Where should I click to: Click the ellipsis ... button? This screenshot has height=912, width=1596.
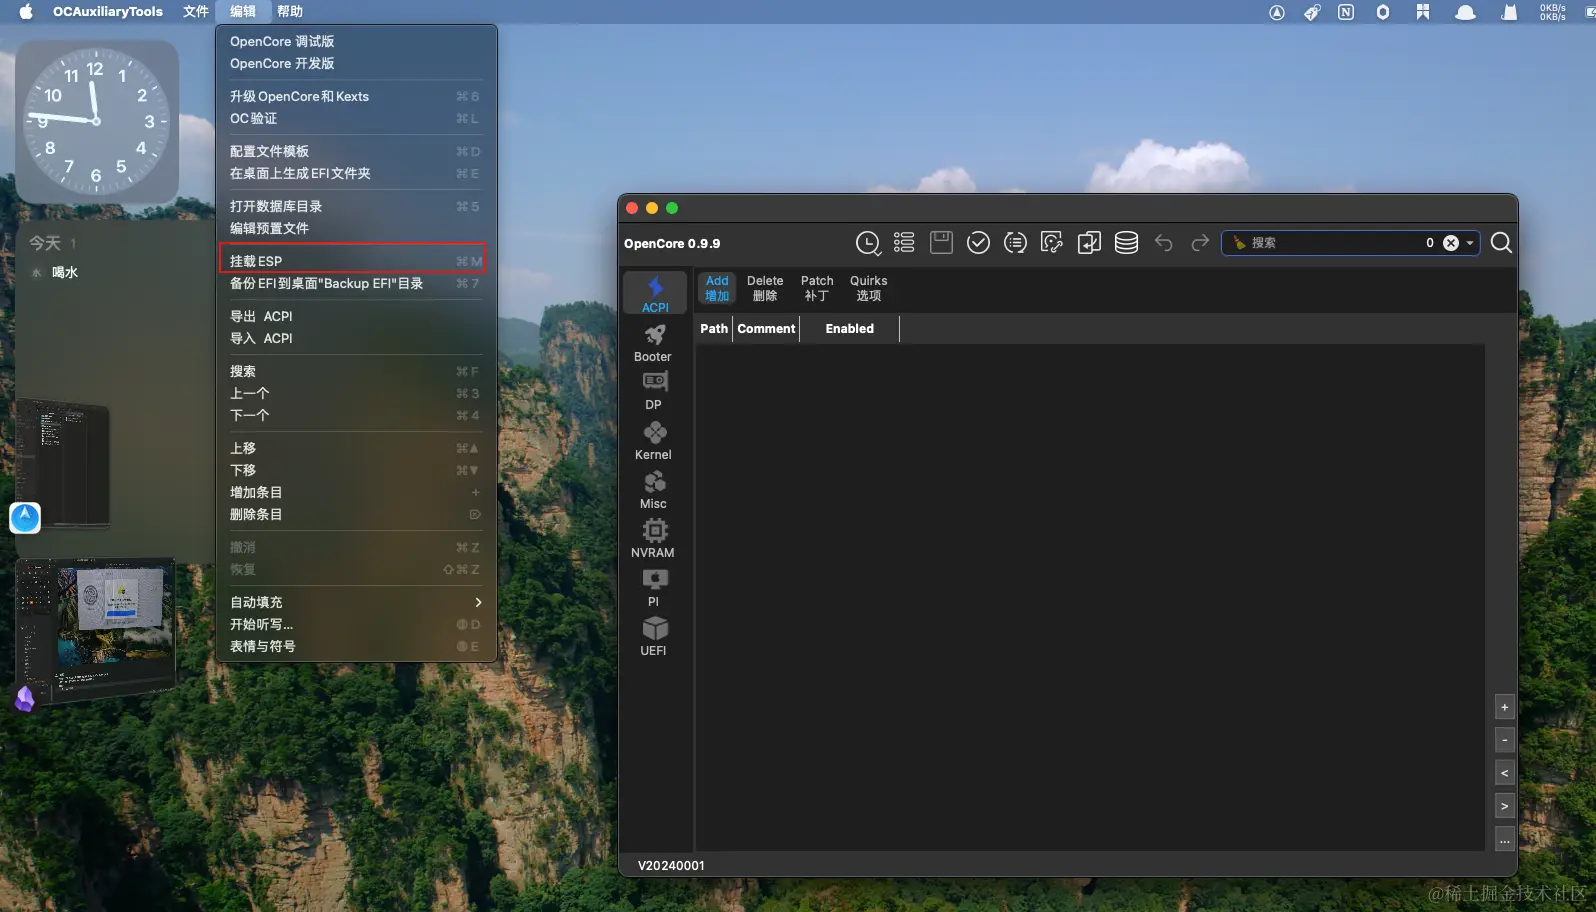click(1504, 839)
